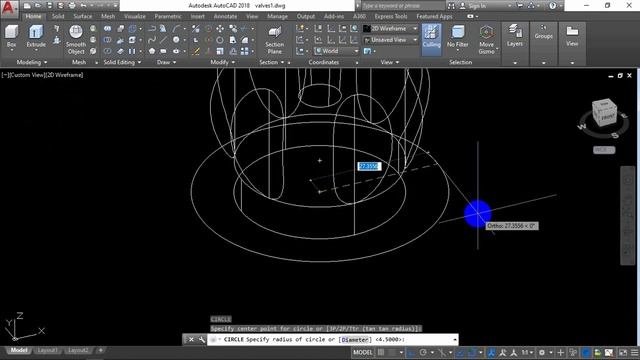Click the 2D Wireframe viewport label
This screenshot has height=360, width=640.
[64, 75]
